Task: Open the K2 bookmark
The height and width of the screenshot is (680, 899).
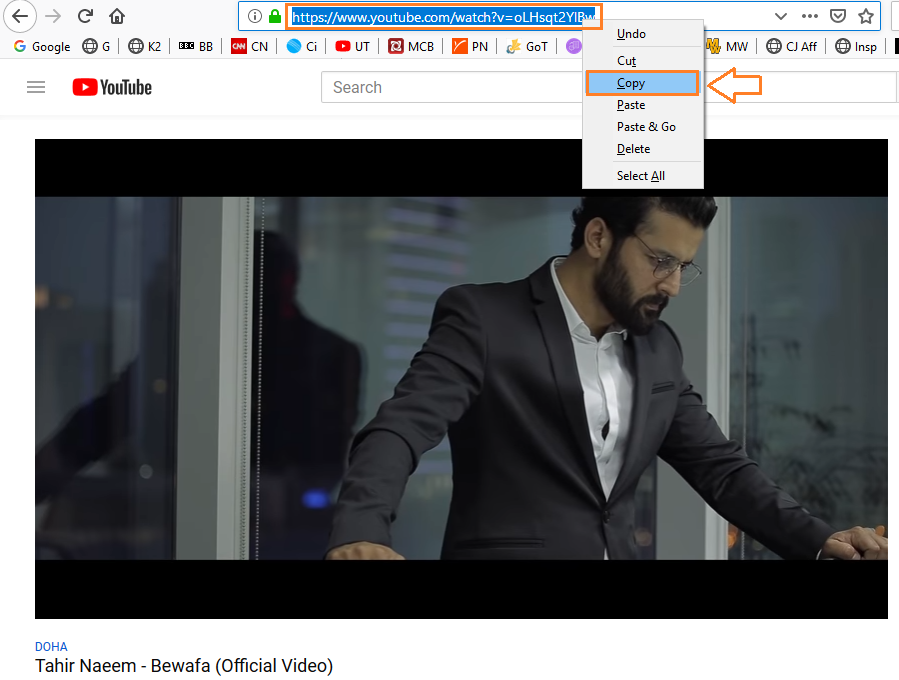Action: [144, 46]
